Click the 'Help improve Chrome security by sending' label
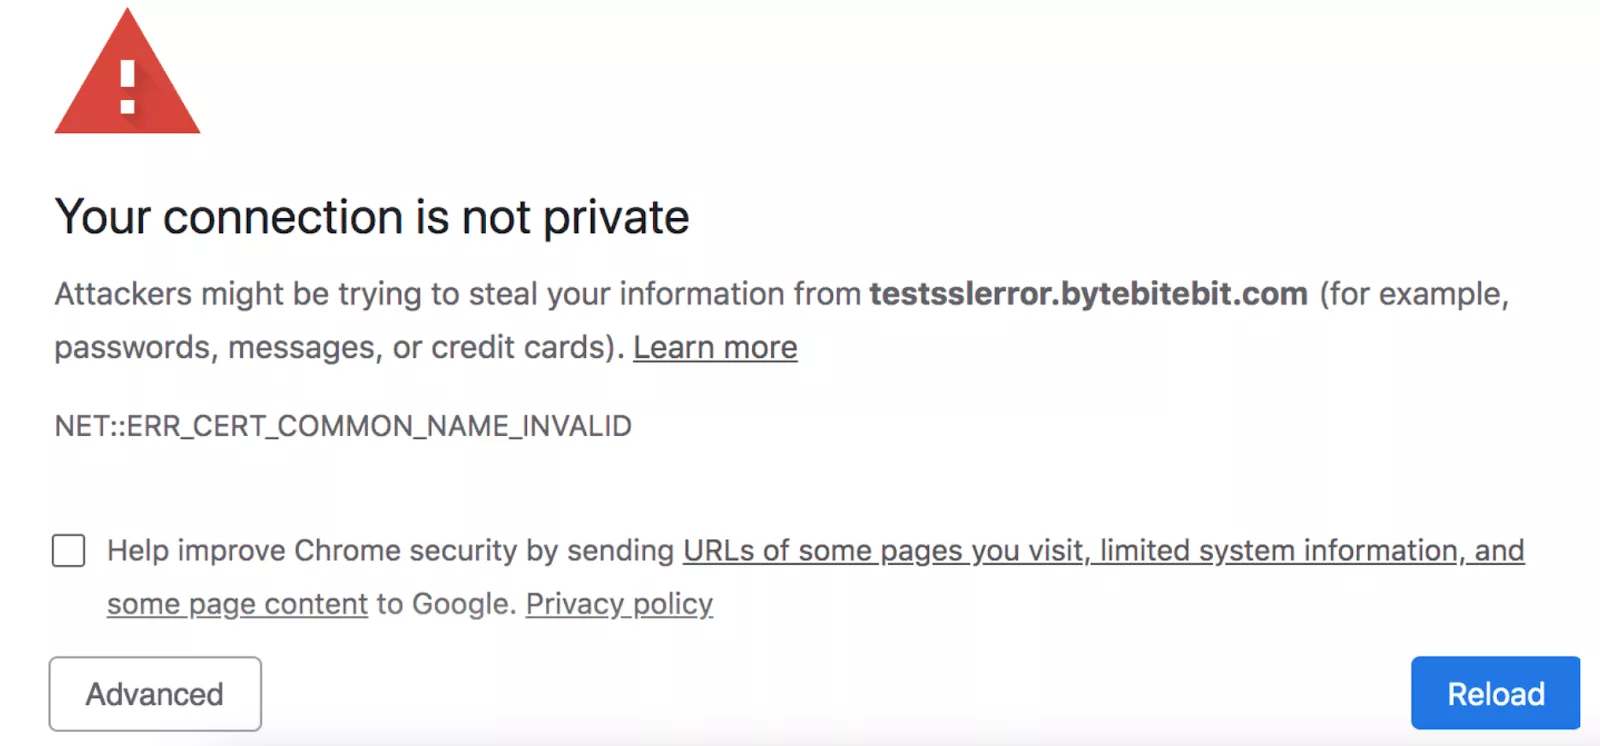The image size is (1600, 746). [391, 551]
